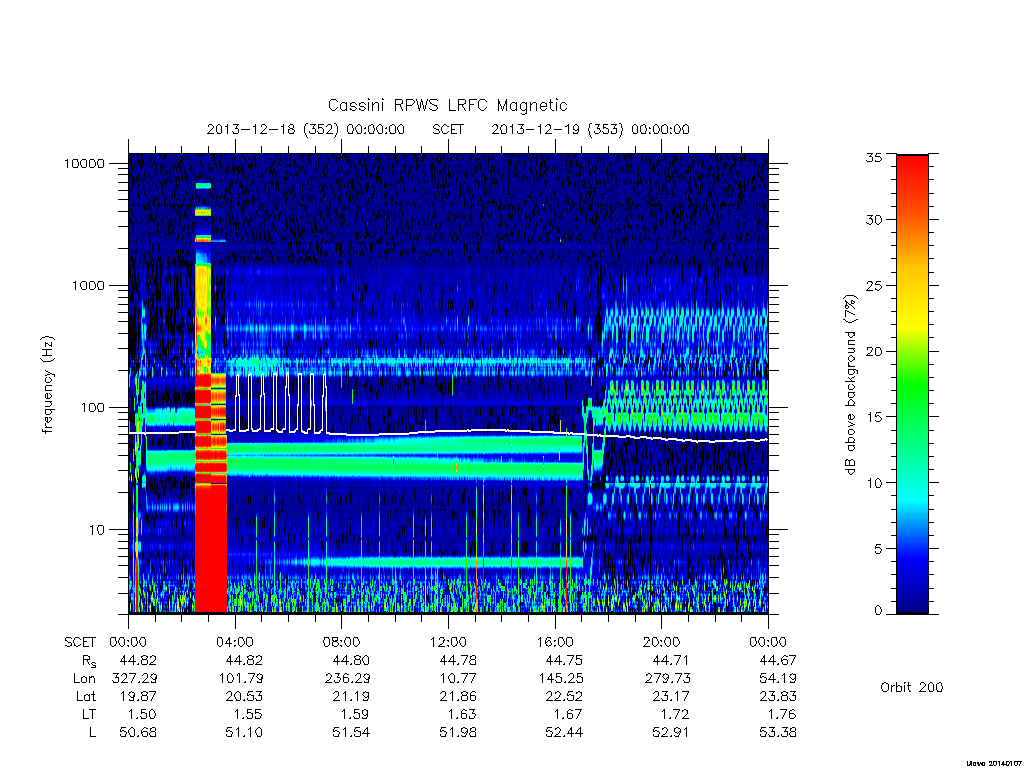
Task: Click the Rs value 44.75
Action: (564, 660)
